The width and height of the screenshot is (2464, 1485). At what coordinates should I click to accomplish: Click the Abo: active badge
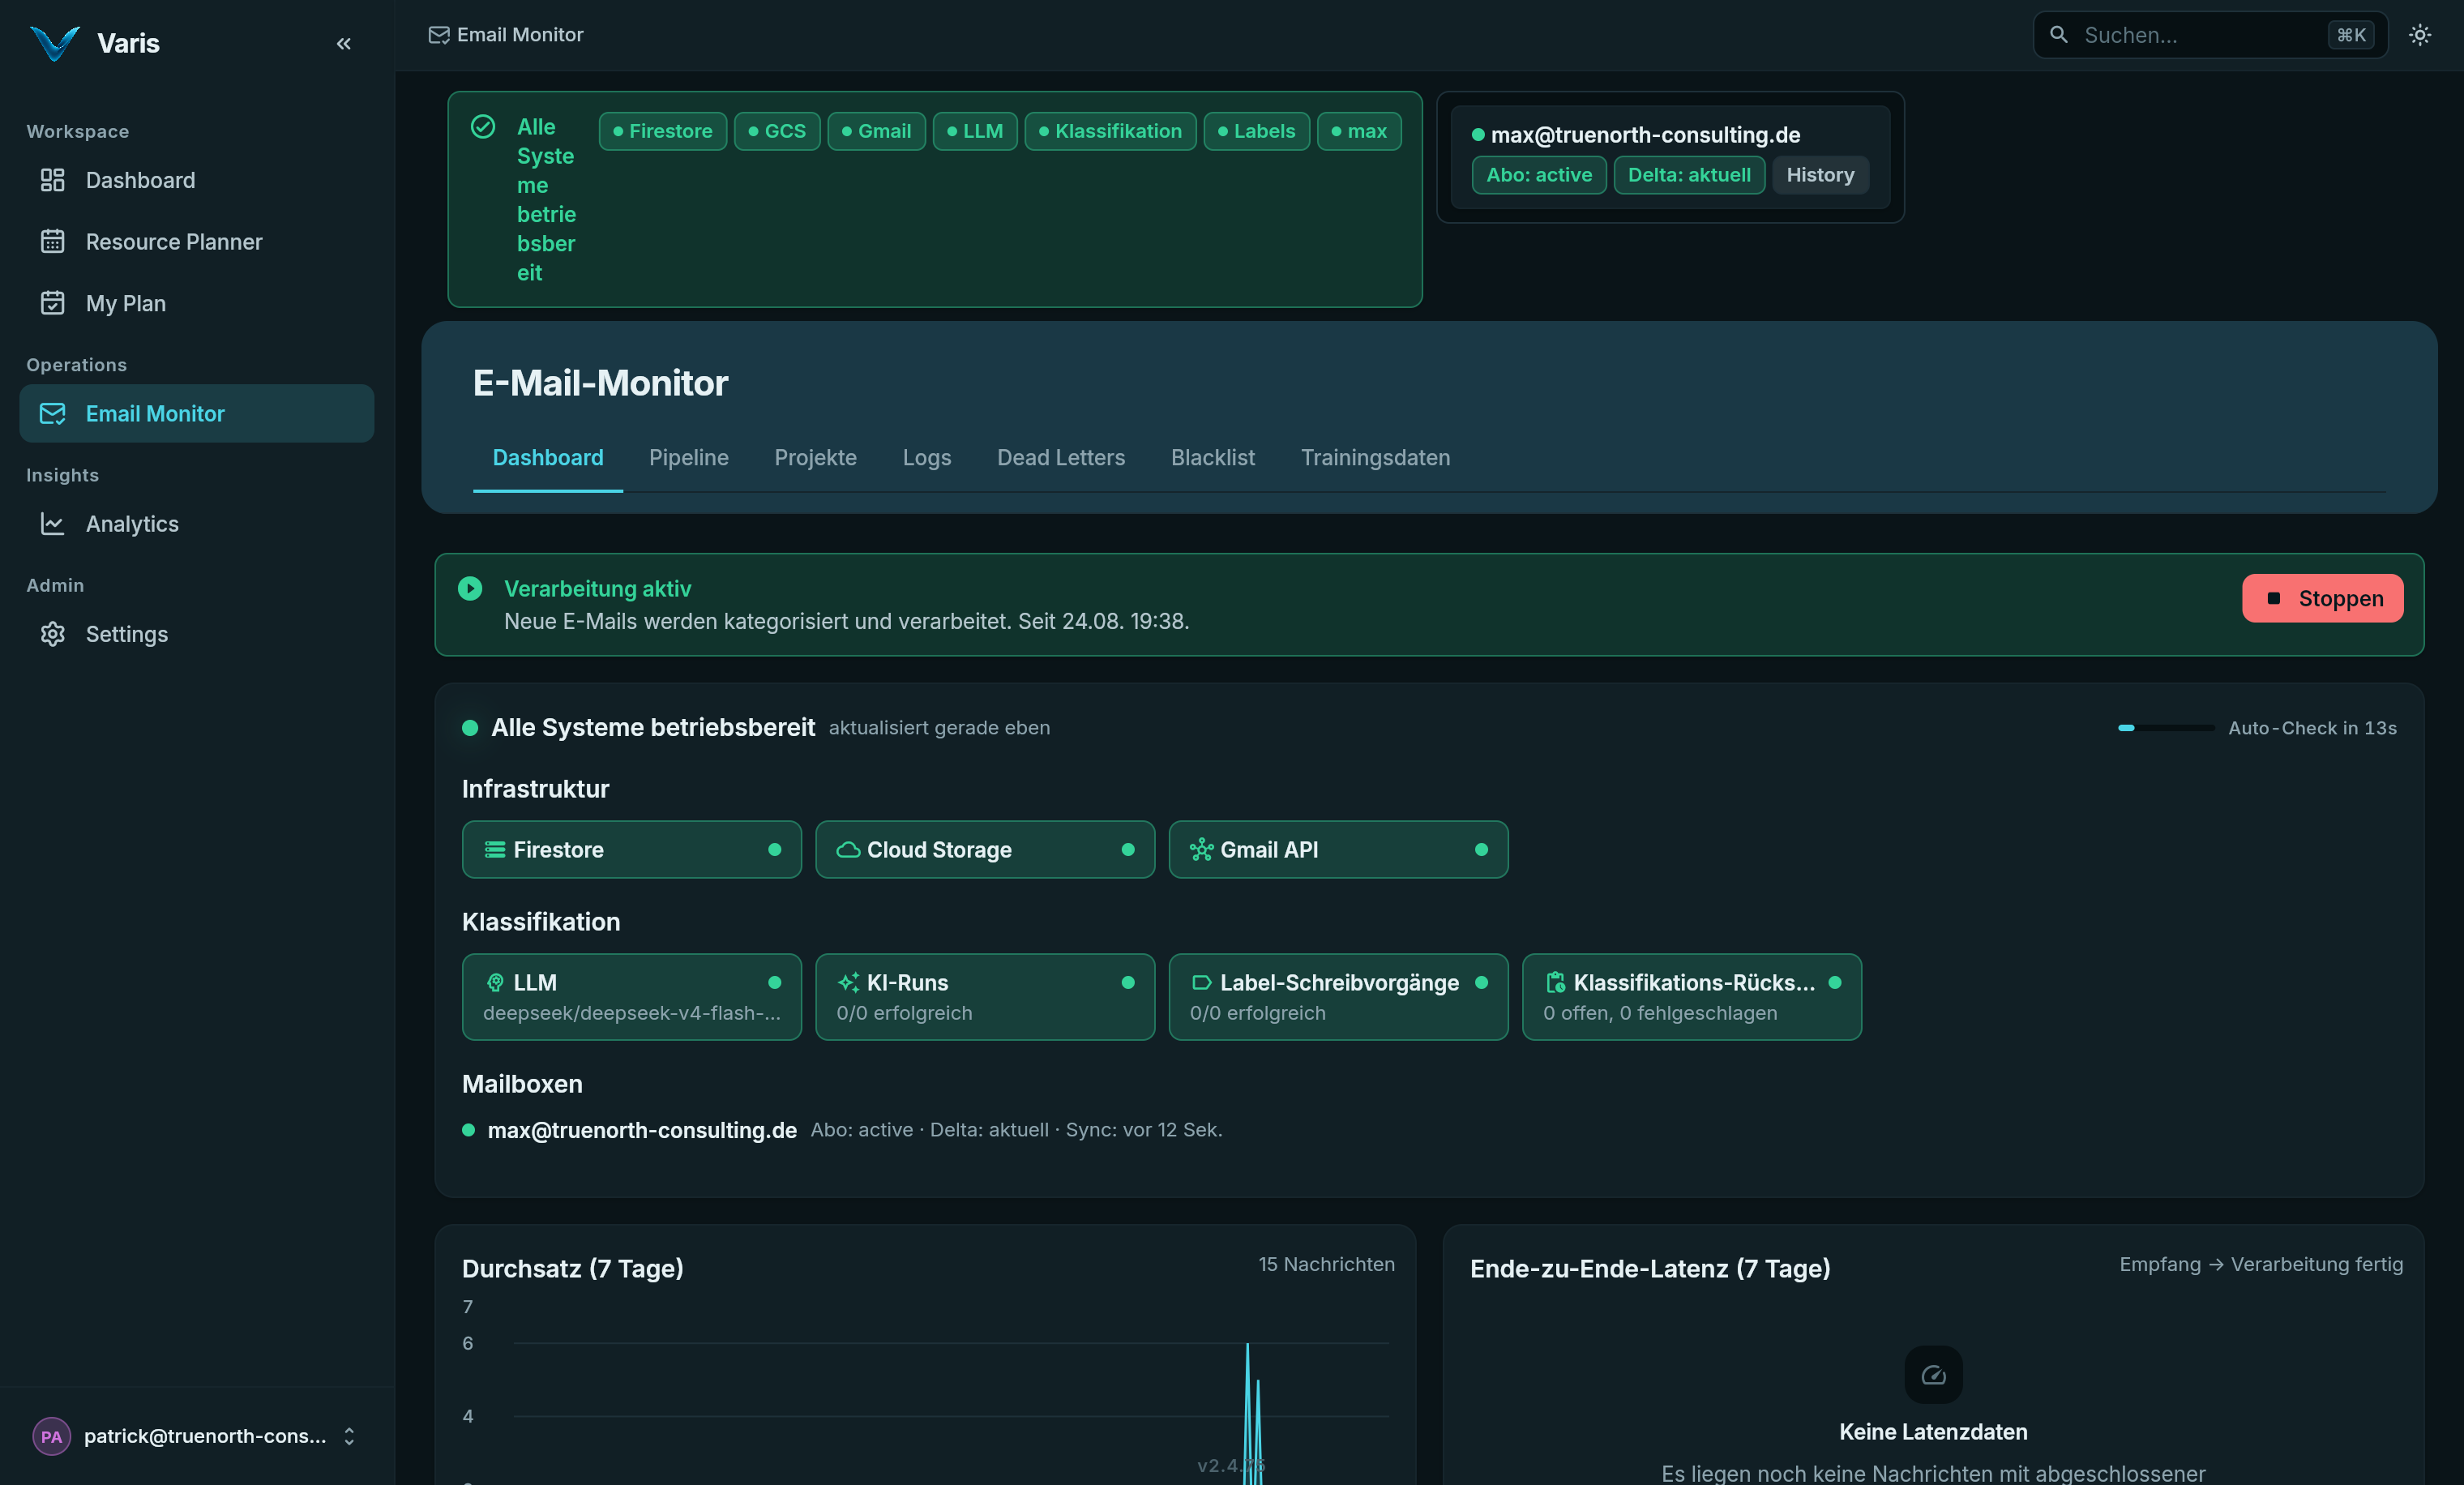coord(1538,175)
